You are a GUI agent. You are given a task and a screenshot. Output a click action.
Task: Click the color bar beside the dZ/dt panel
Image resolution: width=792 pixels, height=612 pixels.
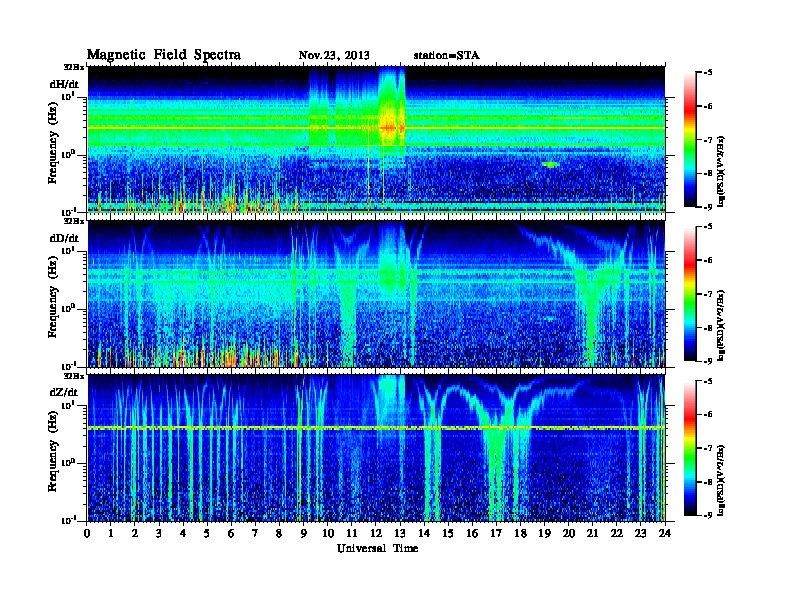(x=690, y=448)
